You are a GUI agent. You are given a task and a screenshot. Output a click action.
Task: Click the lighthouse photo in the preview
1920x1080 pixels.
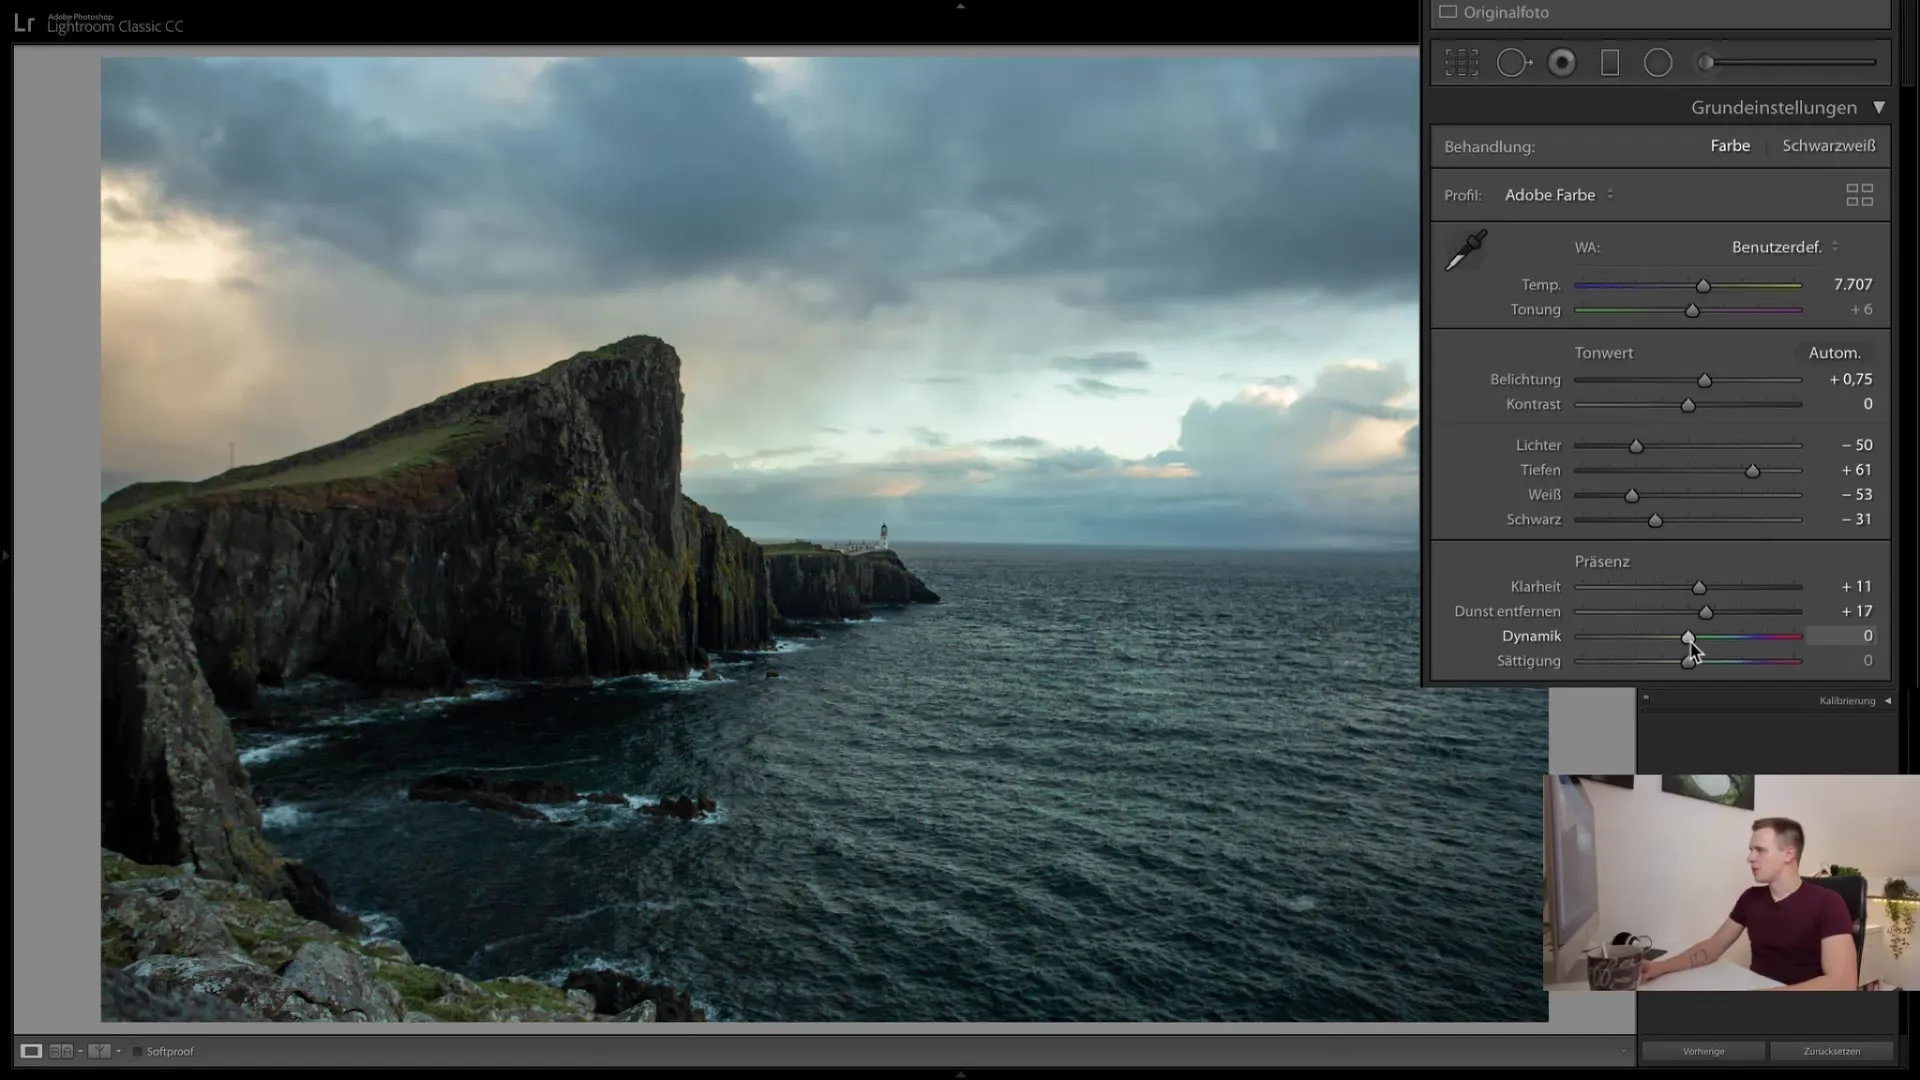click(824, 539)
